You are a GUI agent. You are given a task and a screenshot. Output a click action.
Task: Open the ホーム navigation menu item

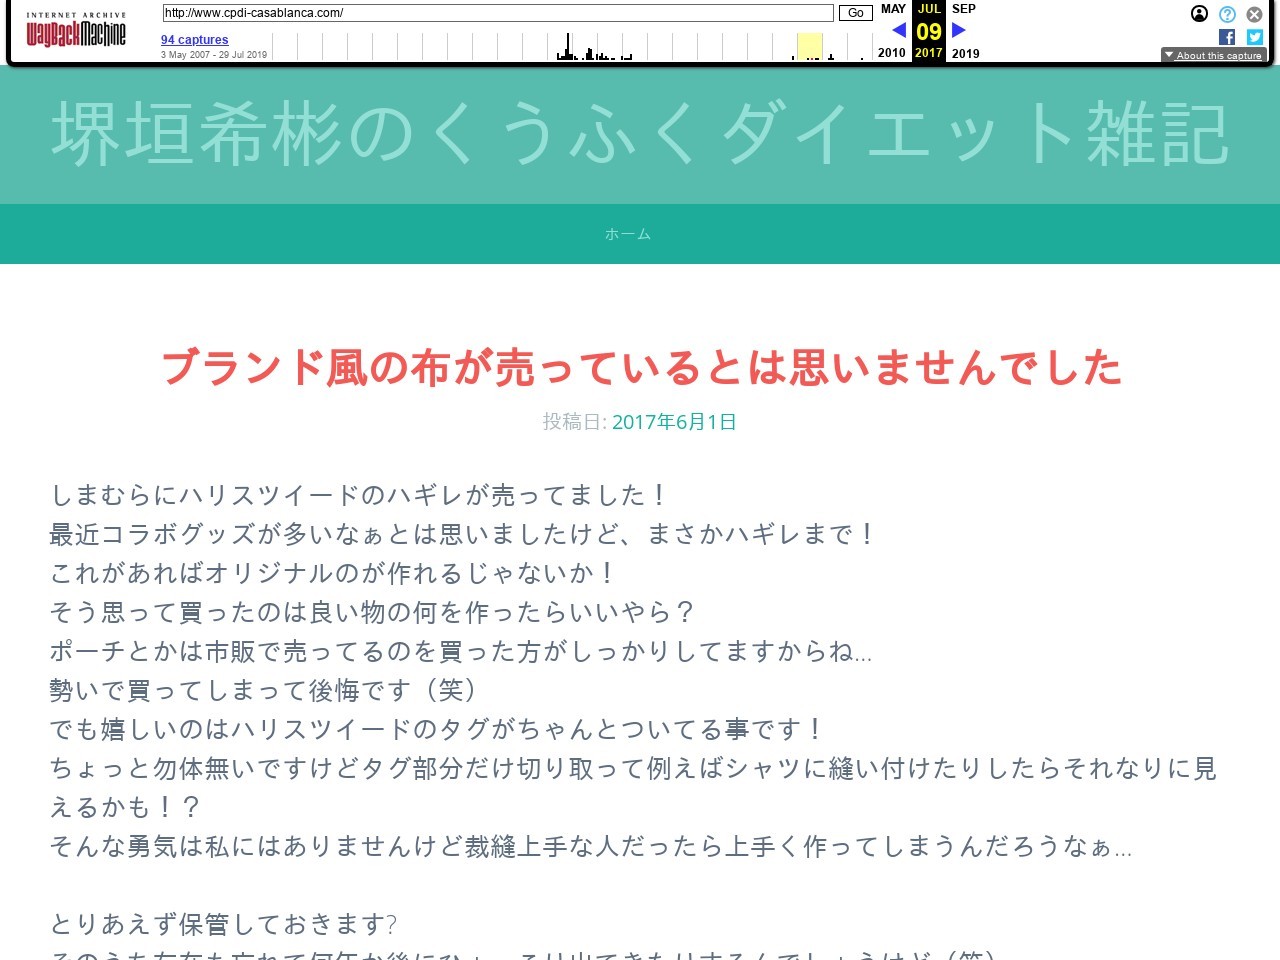click(x=628, y=234)
